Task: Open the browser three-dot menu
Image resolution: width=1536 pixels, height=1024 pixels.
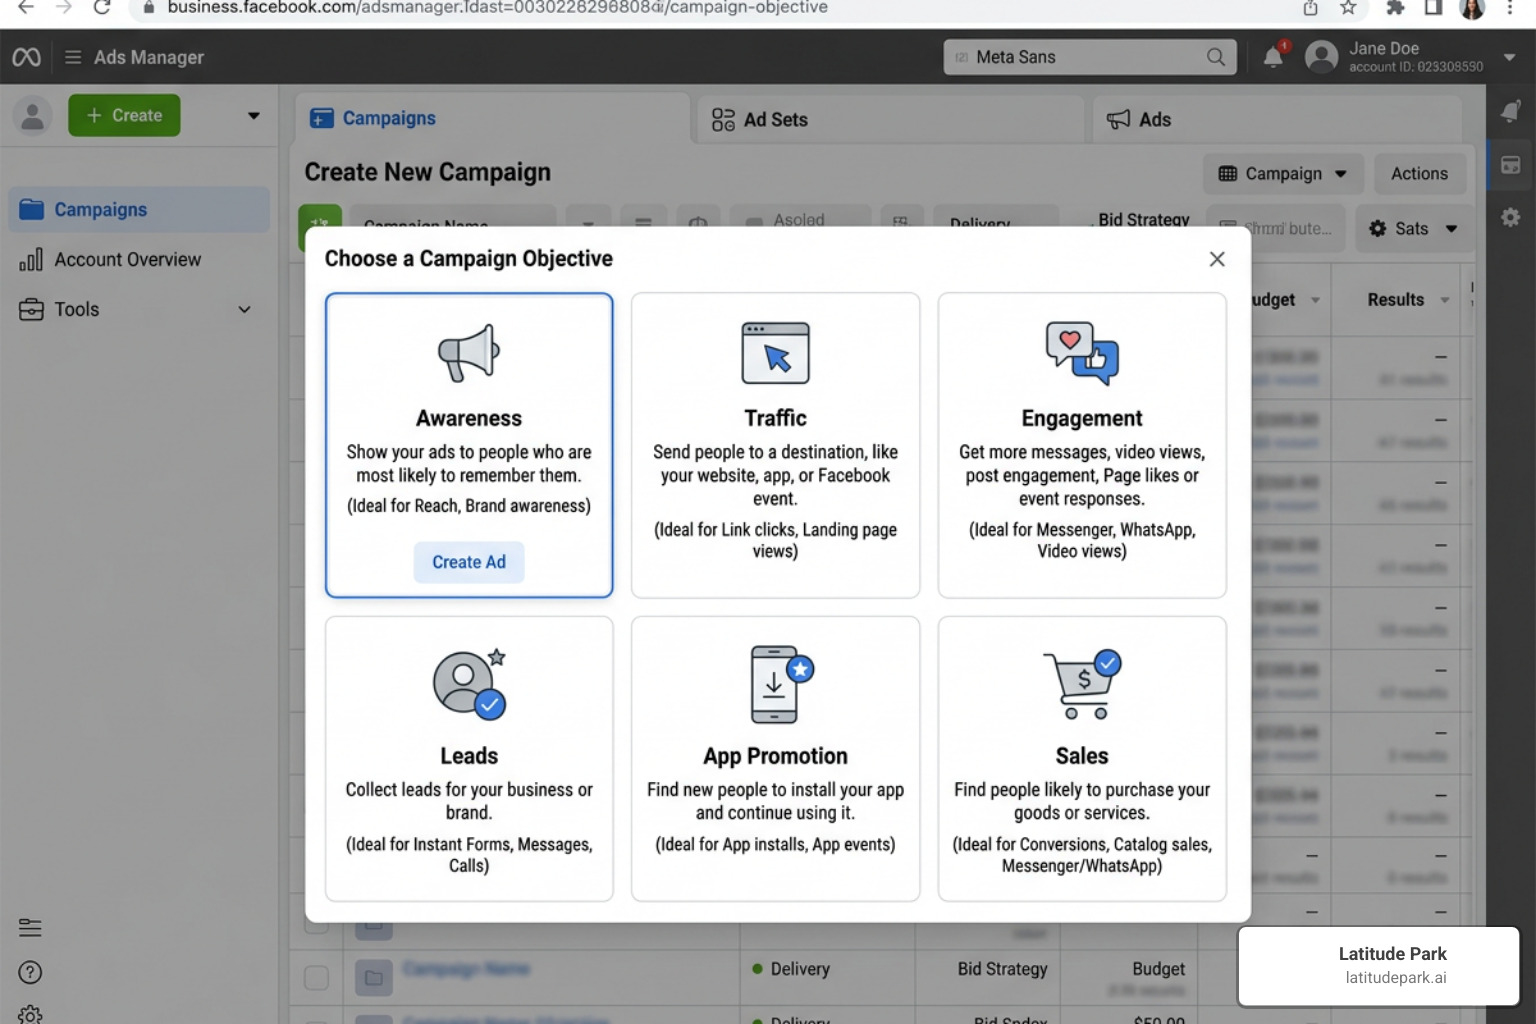Action: [x=1510, y=8]
